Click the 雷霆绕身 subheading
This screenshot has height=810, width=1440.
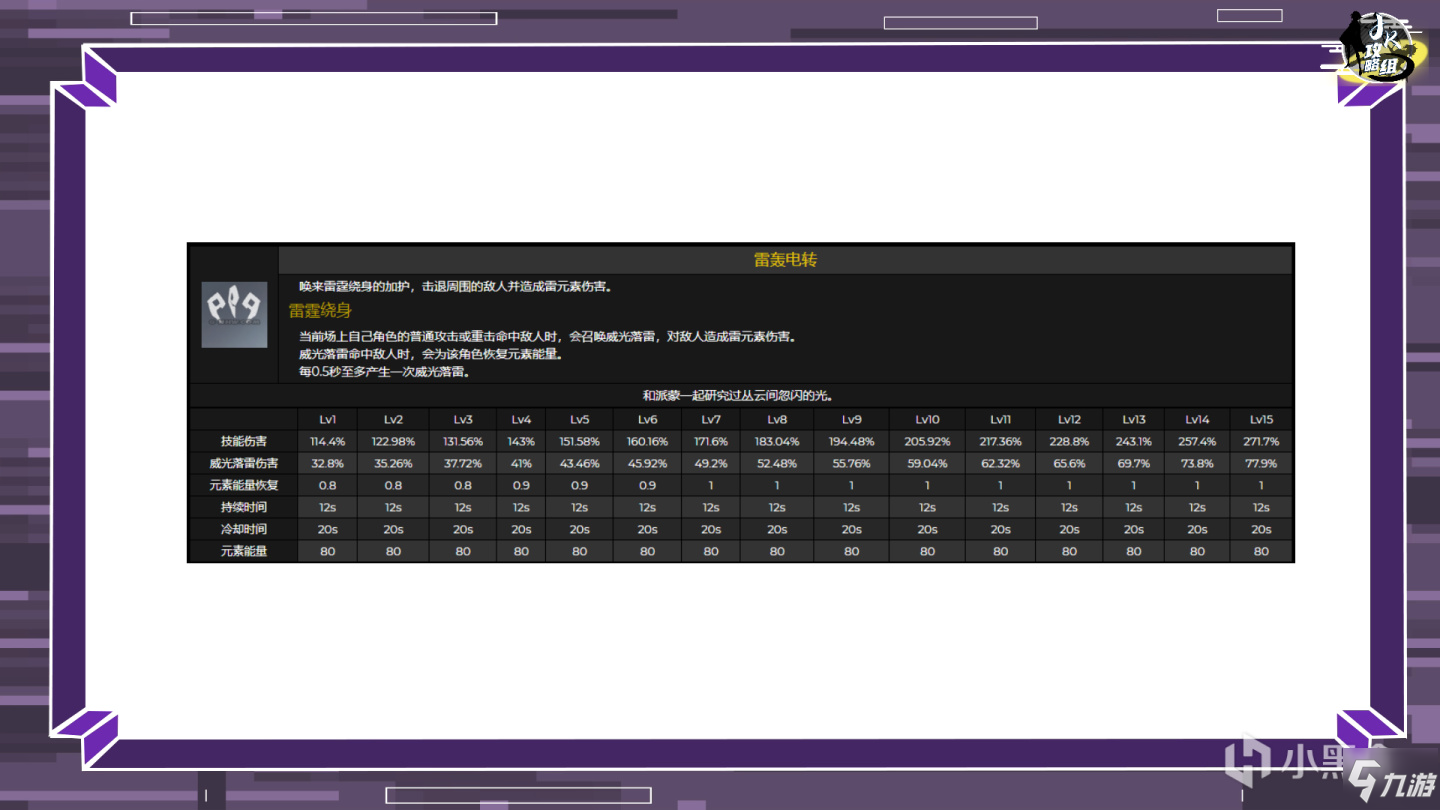click(320, 311)
